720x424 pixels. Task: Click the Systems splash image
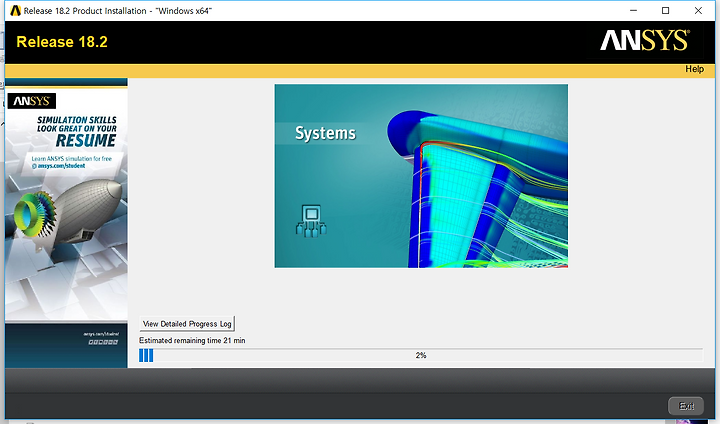click(x=421, y=175)
